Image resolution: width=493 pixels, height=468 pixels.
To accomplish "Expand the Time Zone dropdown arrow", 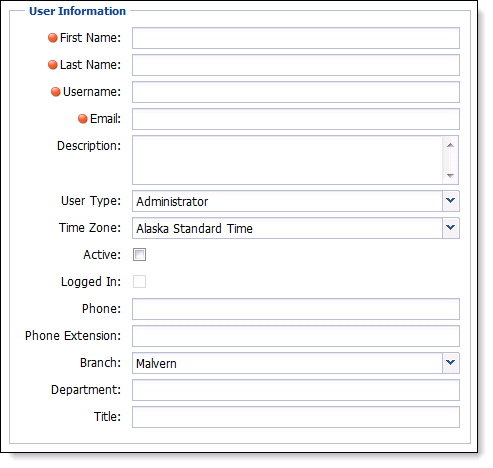I will pos(451,228).
